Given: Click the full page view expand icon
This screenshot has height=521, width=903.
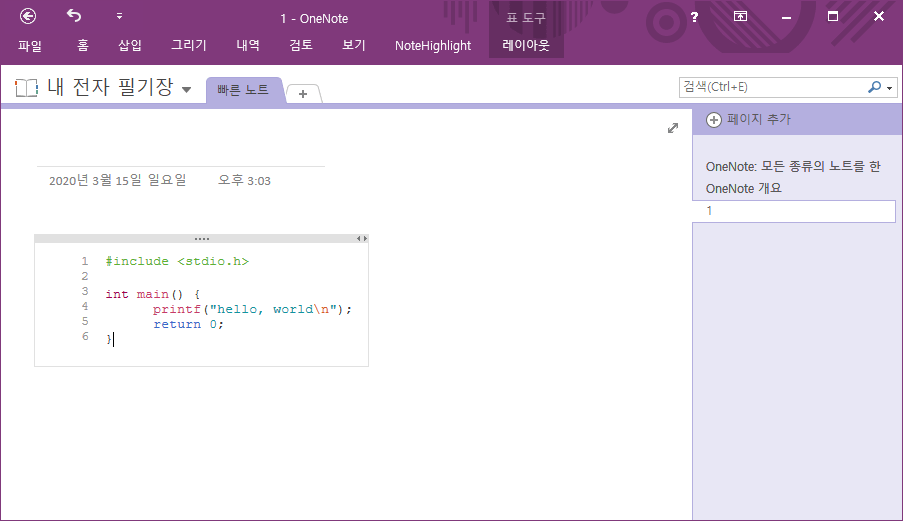Looking at the screenshot, I should tap(673, 128).
